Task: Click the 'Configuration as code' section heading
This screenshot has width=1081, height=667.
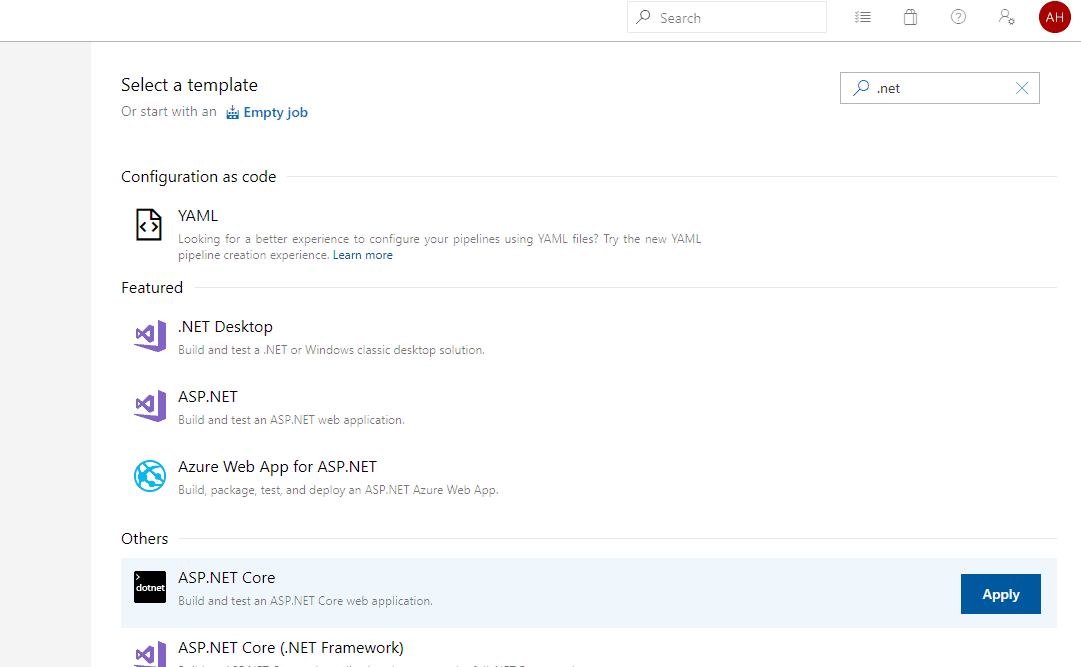Action: pyautogui.click(x=199, y=177)
